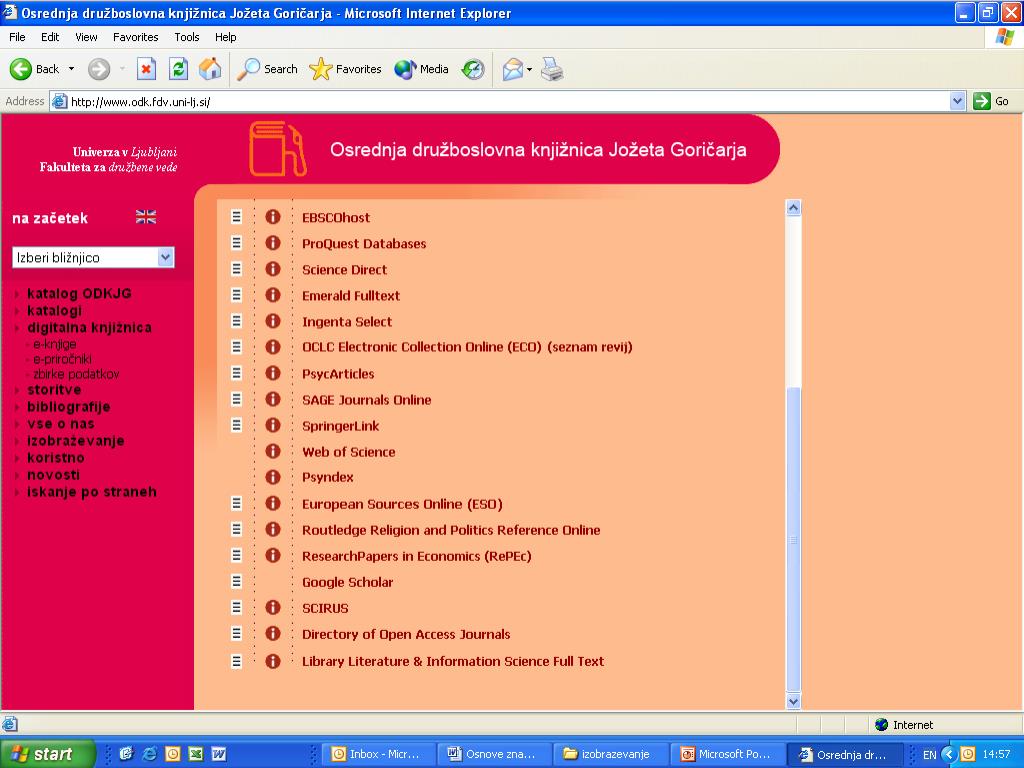Open the Favorites star in the toolbar
Image resolution: width=1024 pixels, height=768 pixels.
pyautogui.click(x=345, y=69)
